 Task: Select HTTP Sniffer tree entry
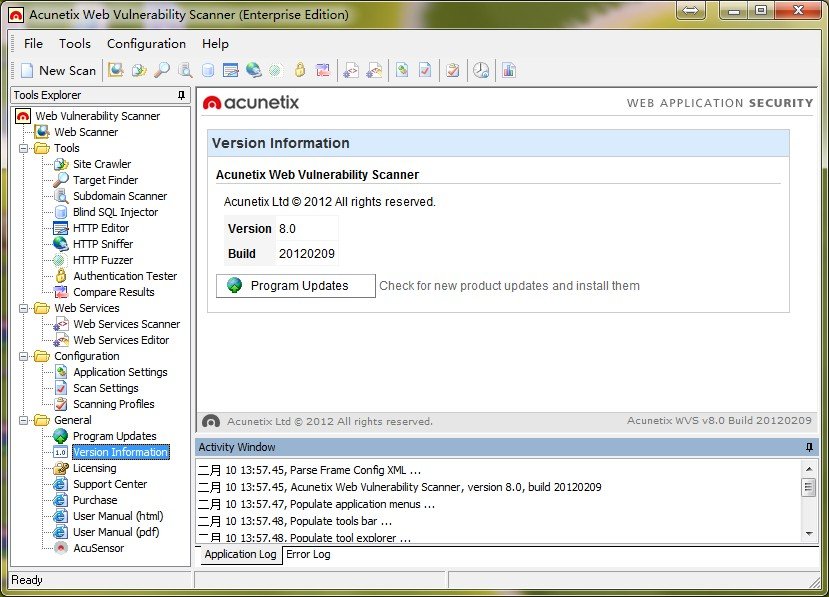click(103, 244)
